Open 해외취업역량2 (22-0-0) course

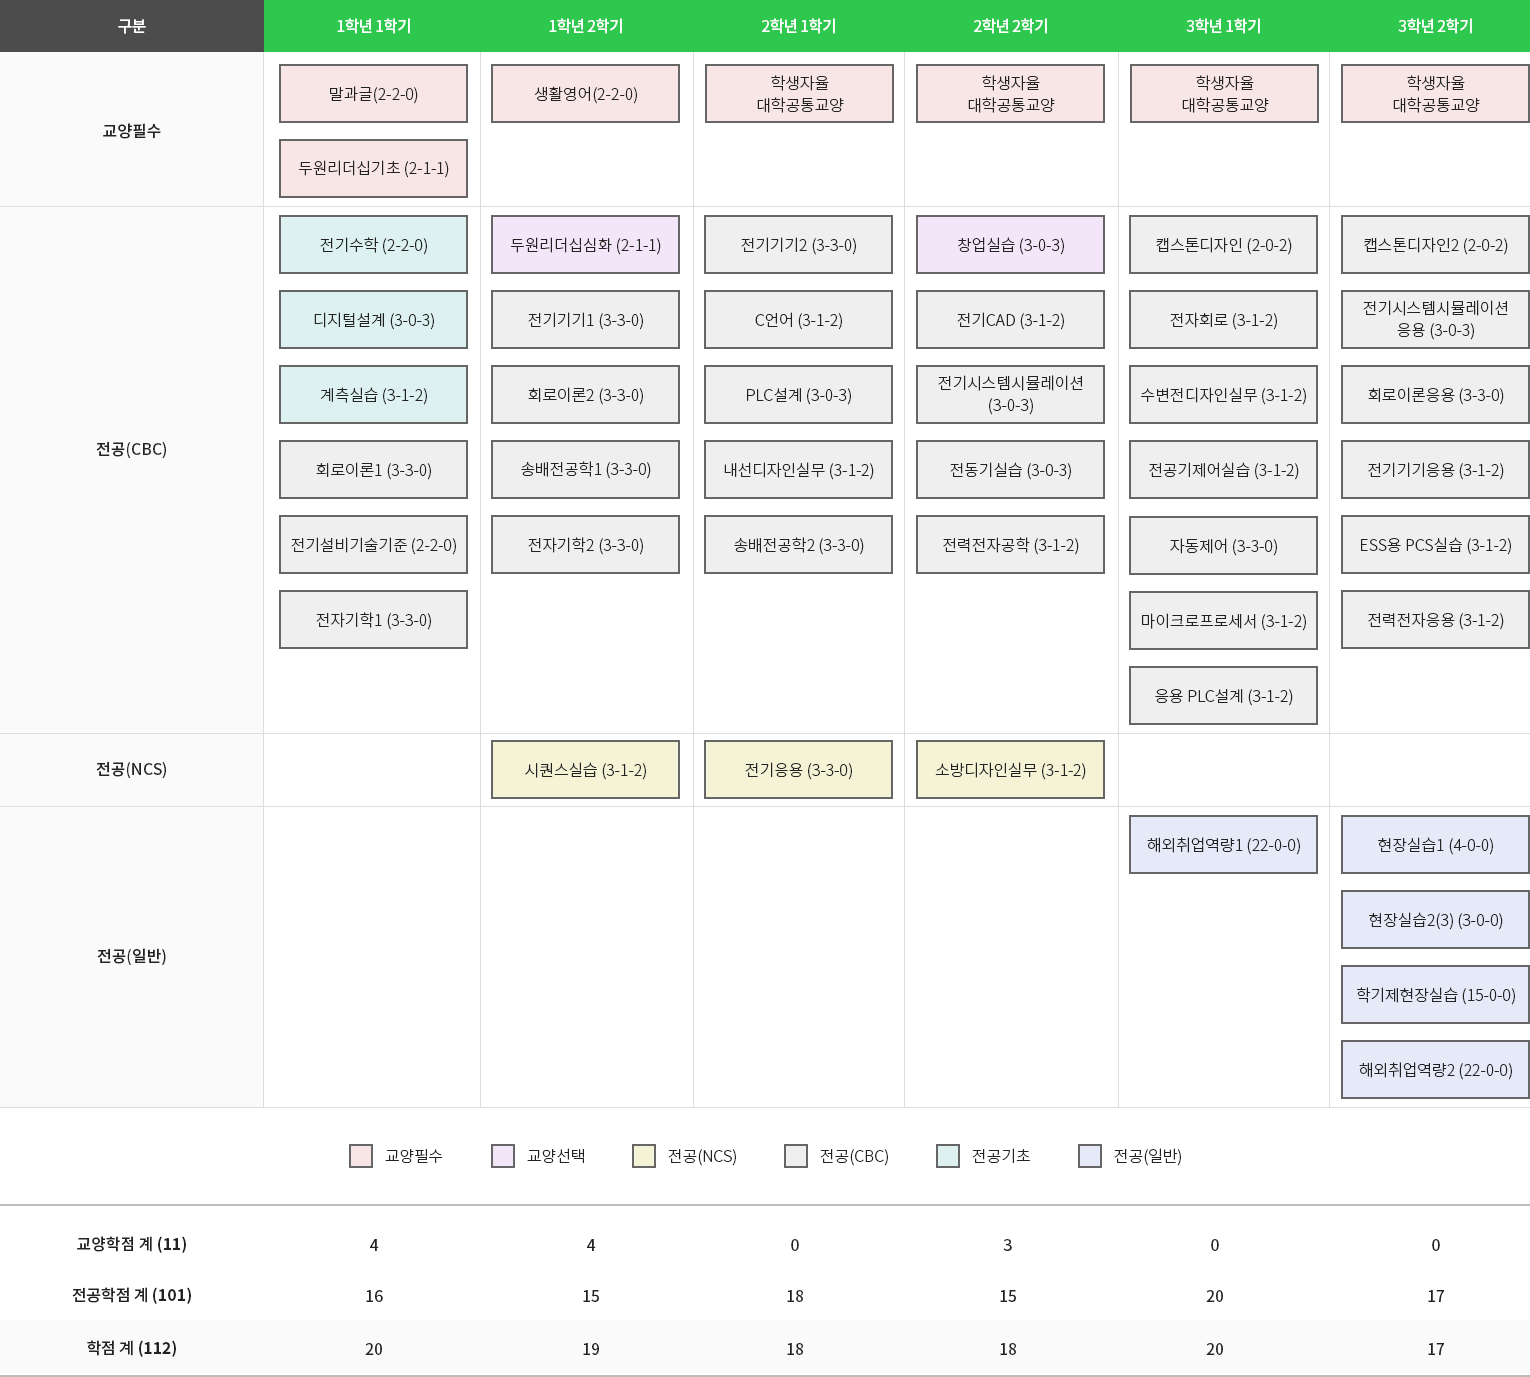(1435, 1070)
